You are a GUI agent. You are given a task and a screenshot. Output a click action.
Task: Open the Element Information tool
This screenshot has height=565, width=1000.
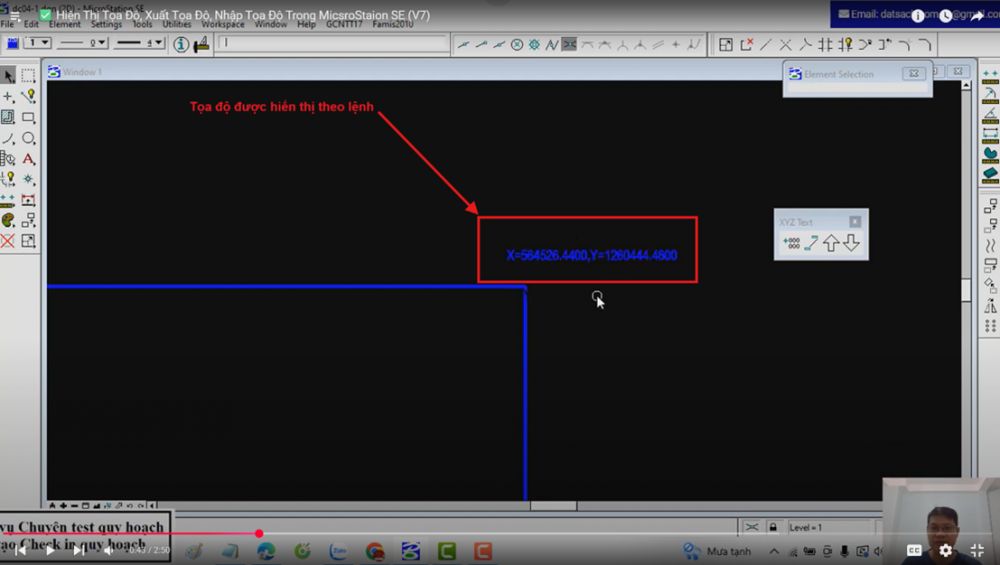pyautogui.click(x=181, y=44)
